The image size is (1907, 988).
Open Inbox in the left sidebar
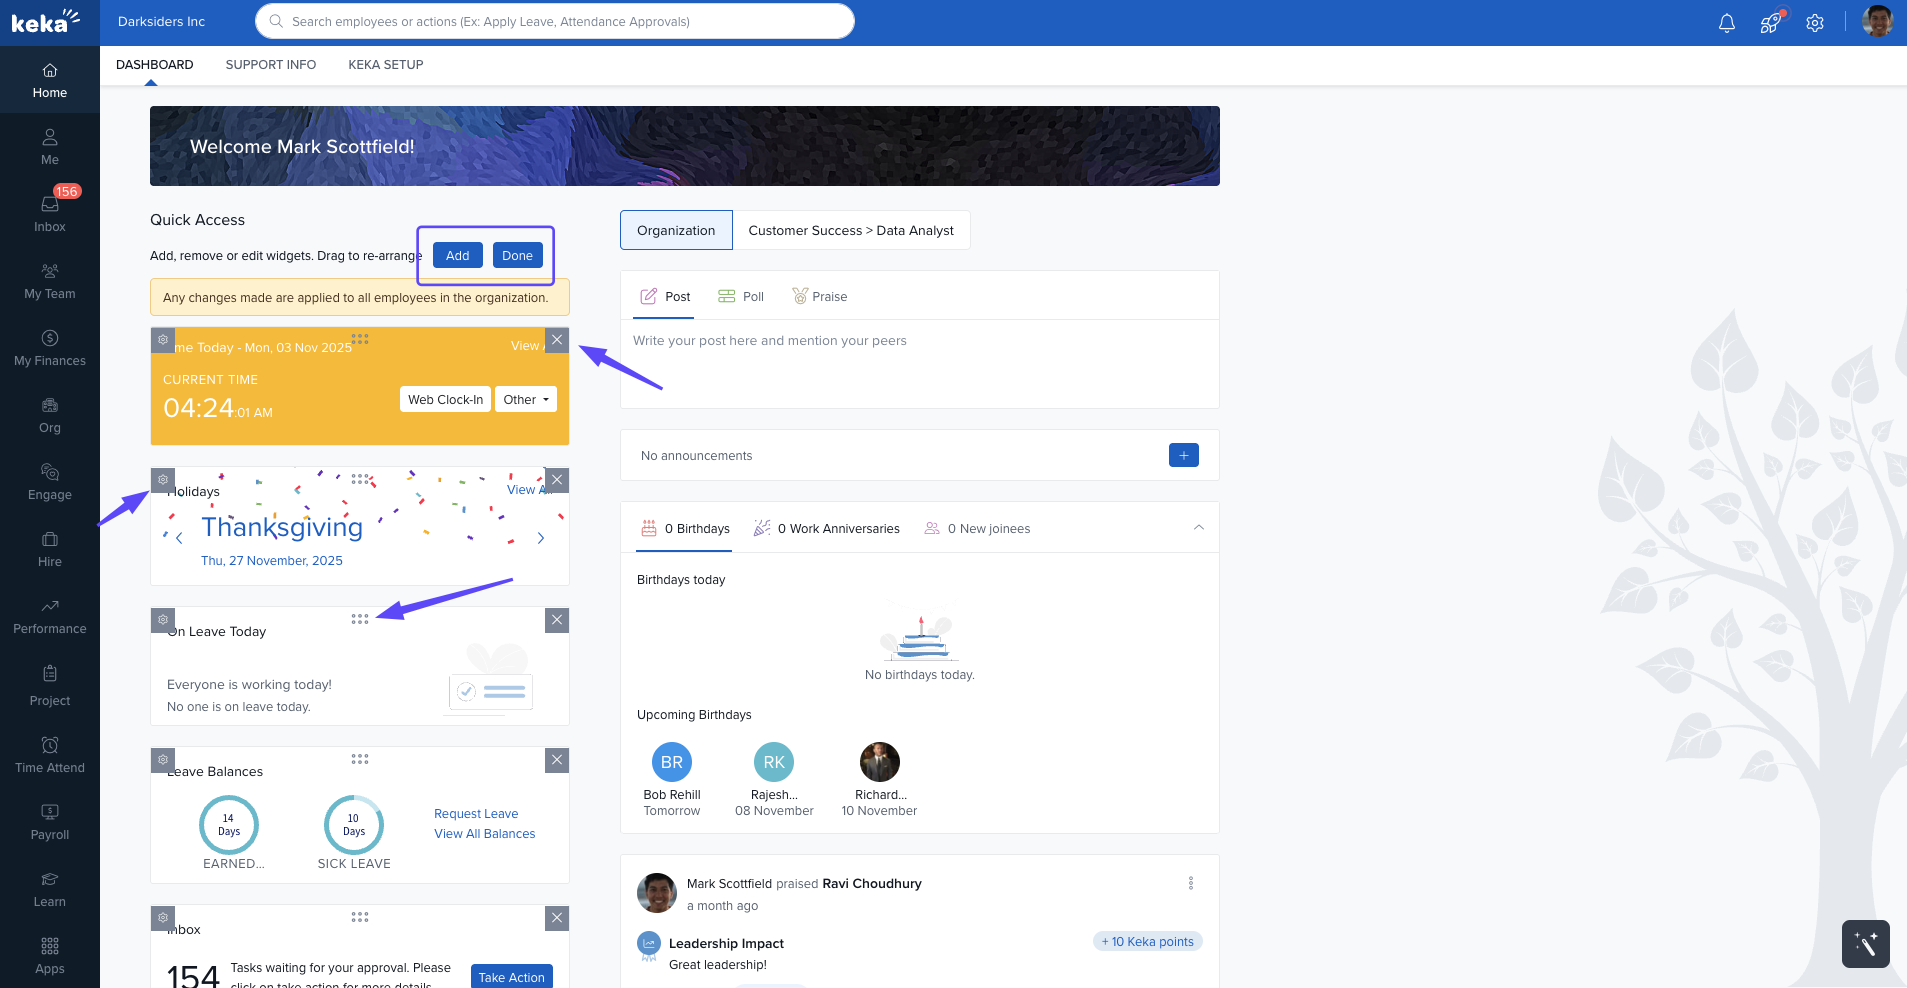click(50, 213)
